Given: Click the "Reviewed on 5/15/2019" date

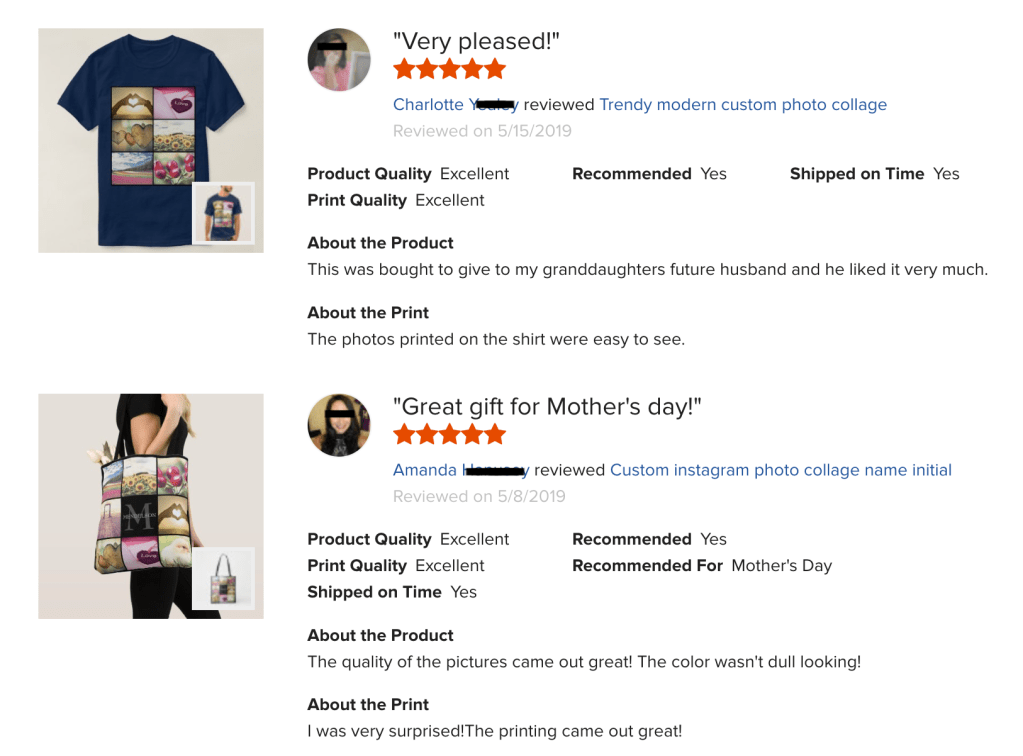Looking at the screenshot, I should 482,131.
